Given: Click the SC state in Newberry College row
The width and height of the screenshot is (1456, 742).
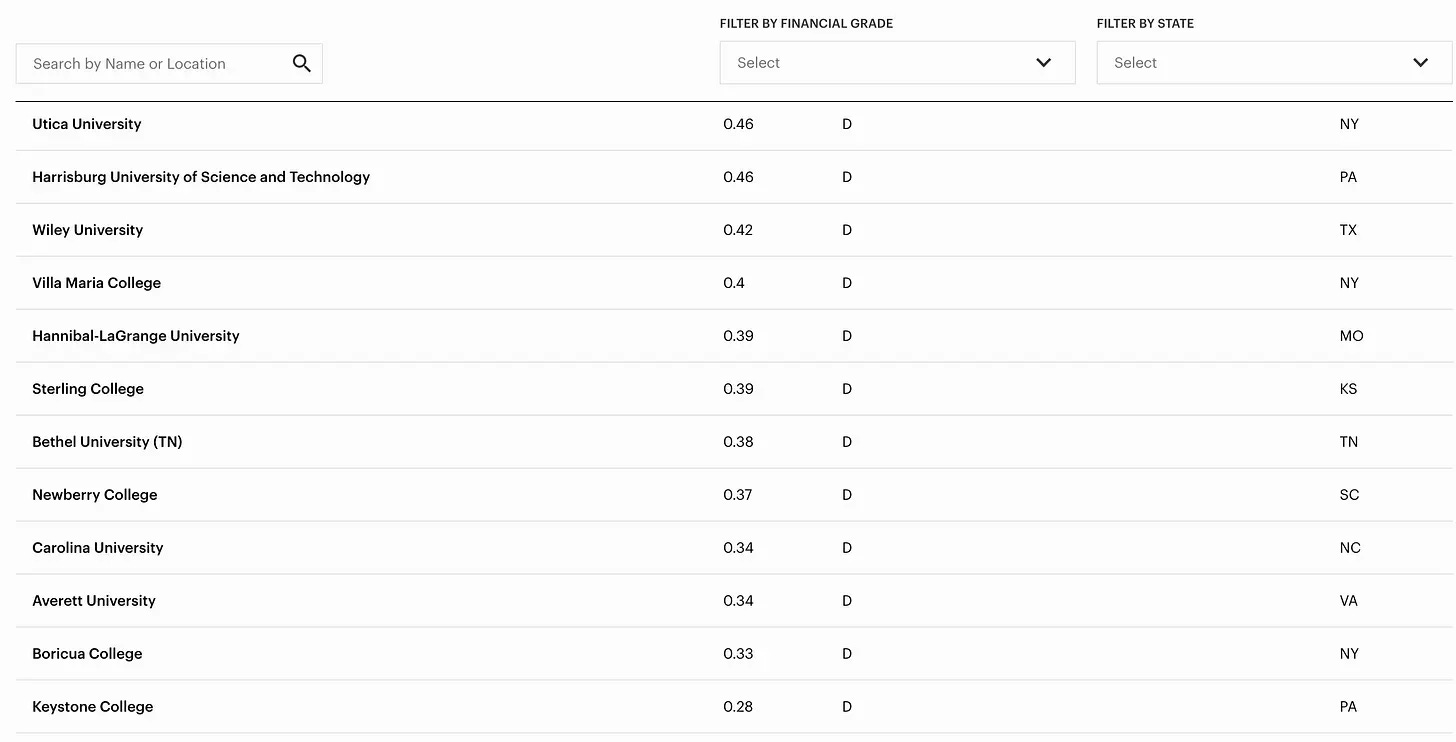Looking at the screenshot, I should (x=1349, y=495).
